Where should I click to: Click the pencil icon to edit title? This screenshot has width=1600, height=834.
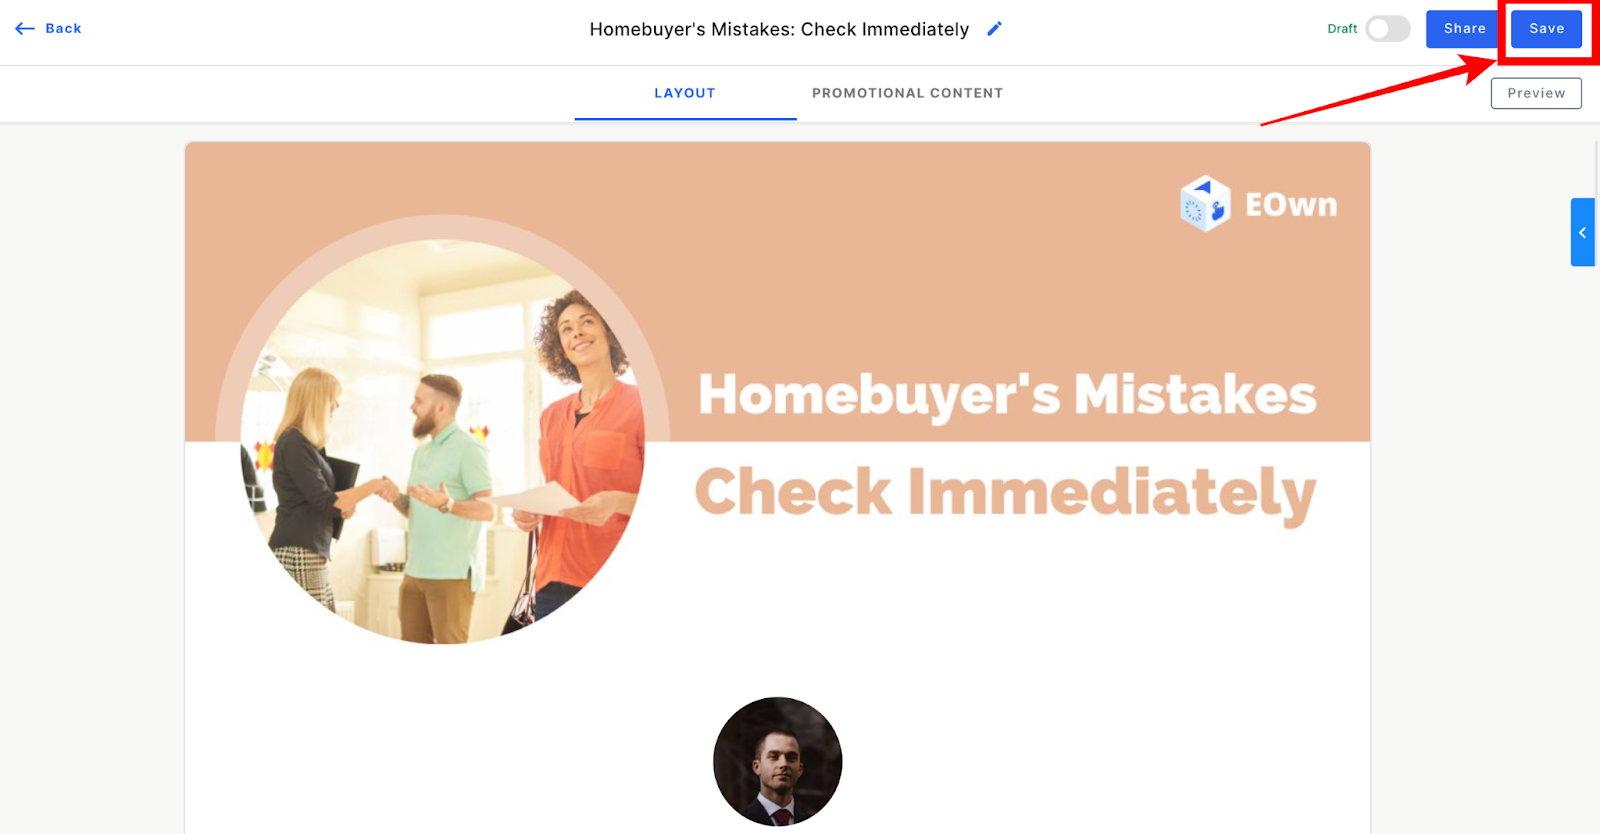coord(994,29)
